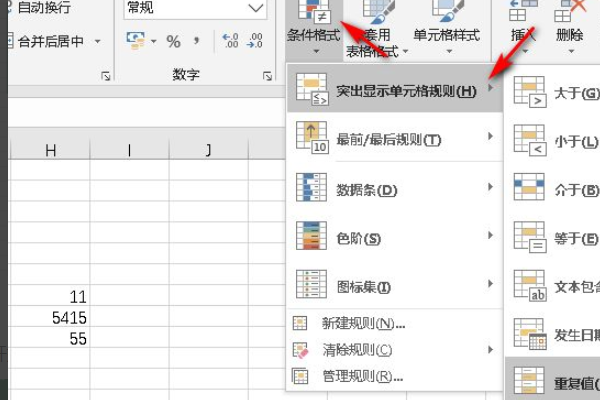Expand 清除规则 submenu arrow
The height and width of the screenshot is (400, 600).
pos(491,349)
